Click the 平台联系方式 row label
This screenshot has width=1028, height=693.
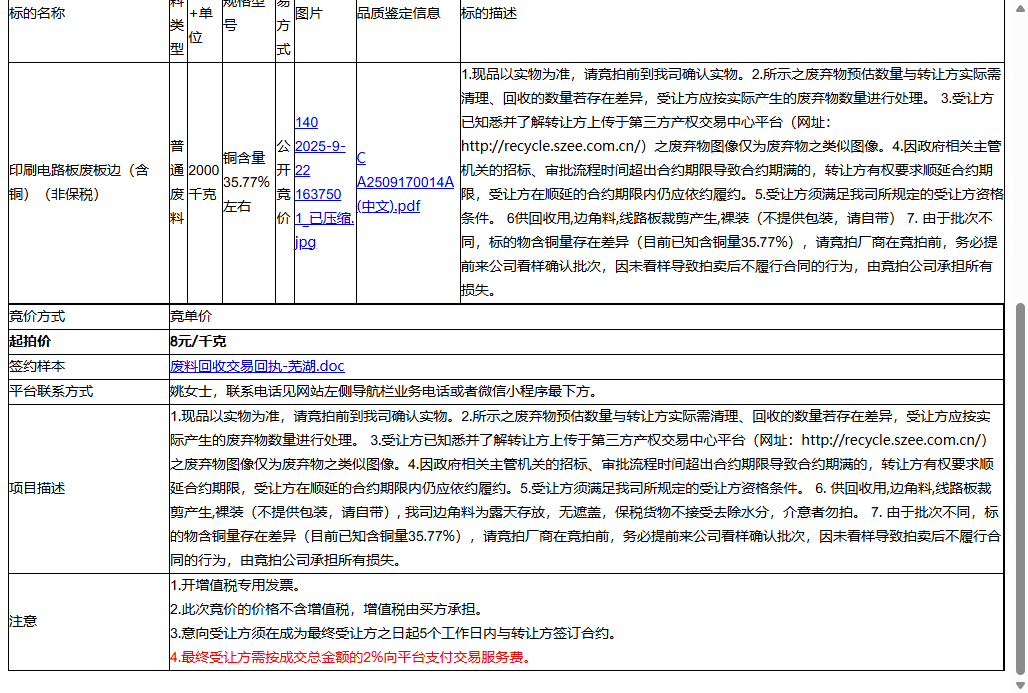pyautogui.click(x=51, y=391)
